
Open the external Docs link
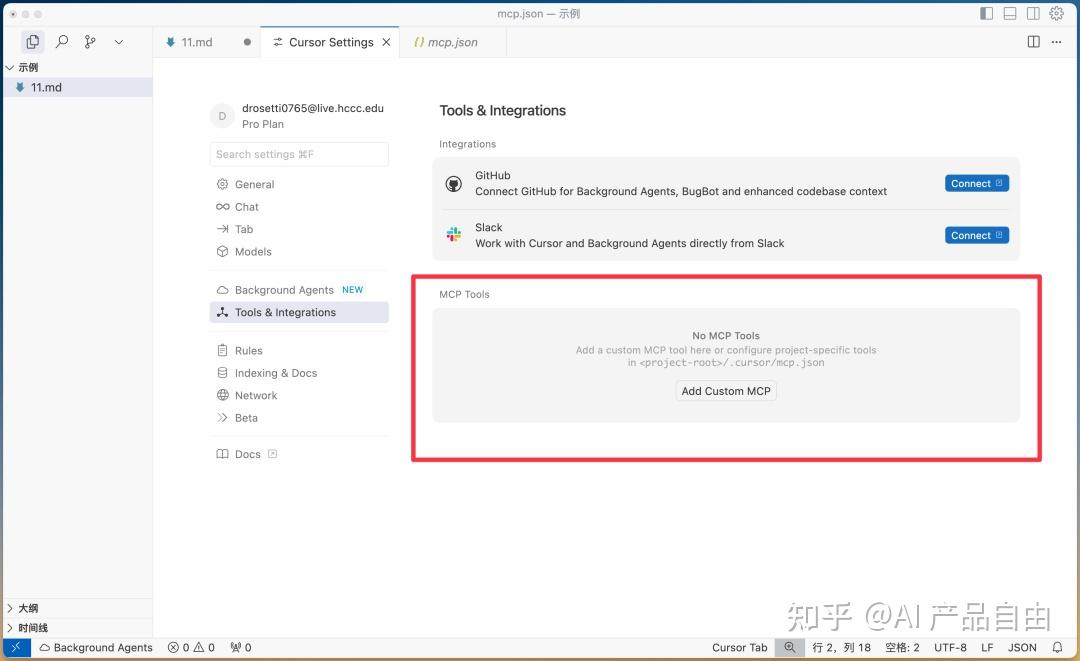tap(247, 454)
